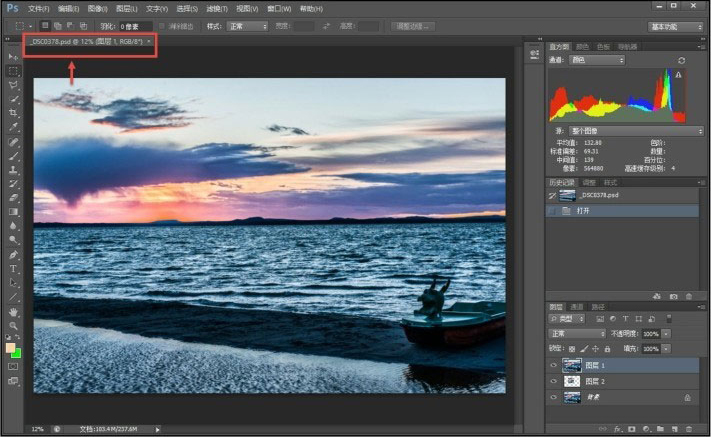The width and height of the screenshot is (711, 437).
Task: Hide layer 图层 1 using eye icon
Action: click(554, 366)
